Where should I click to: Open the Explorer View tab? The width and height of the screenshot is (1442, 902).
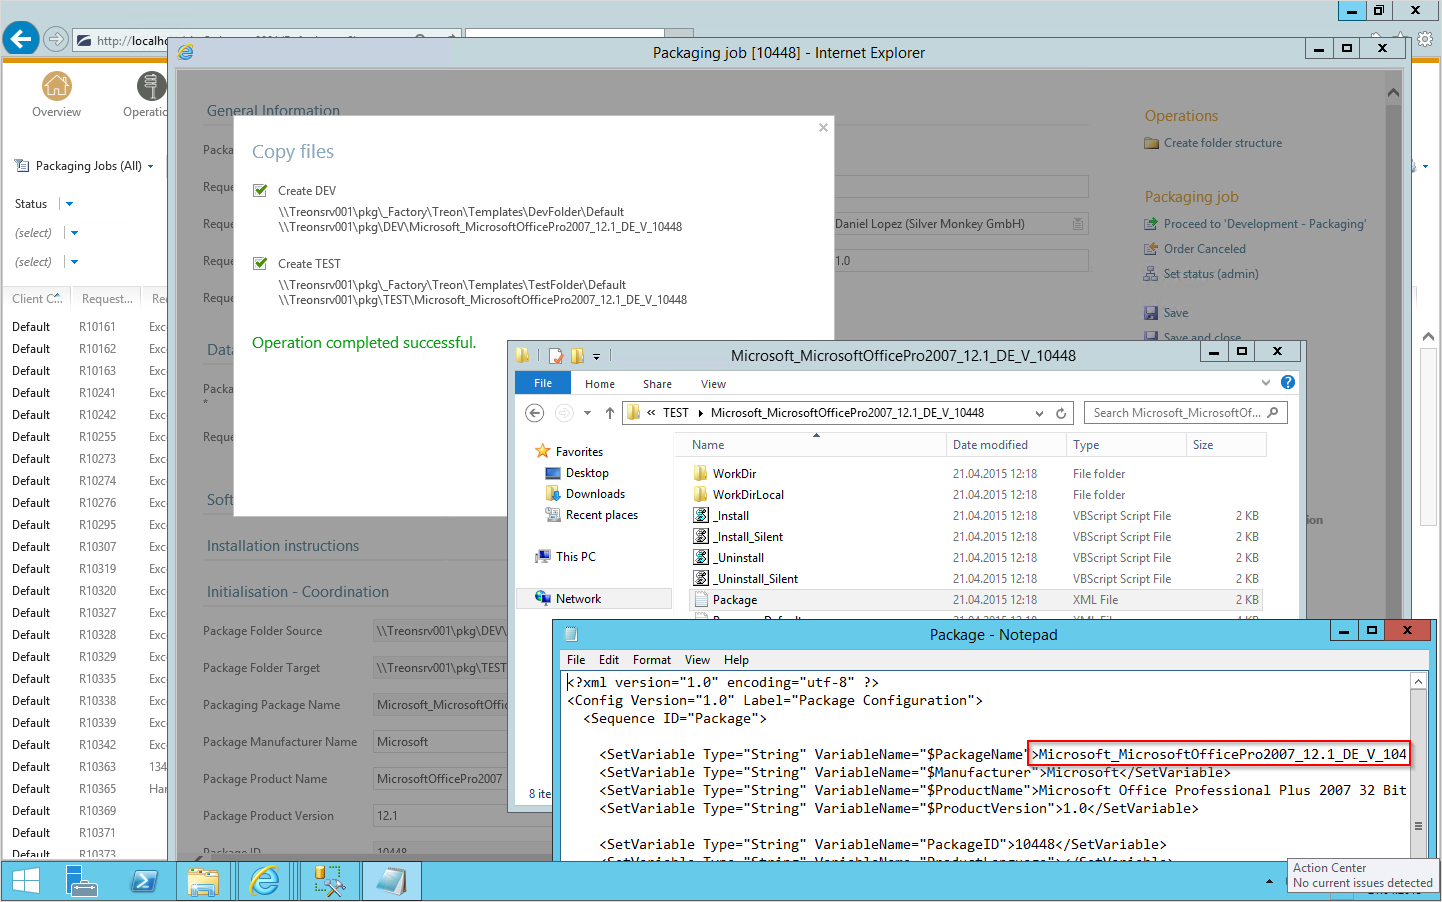[713, 384]
